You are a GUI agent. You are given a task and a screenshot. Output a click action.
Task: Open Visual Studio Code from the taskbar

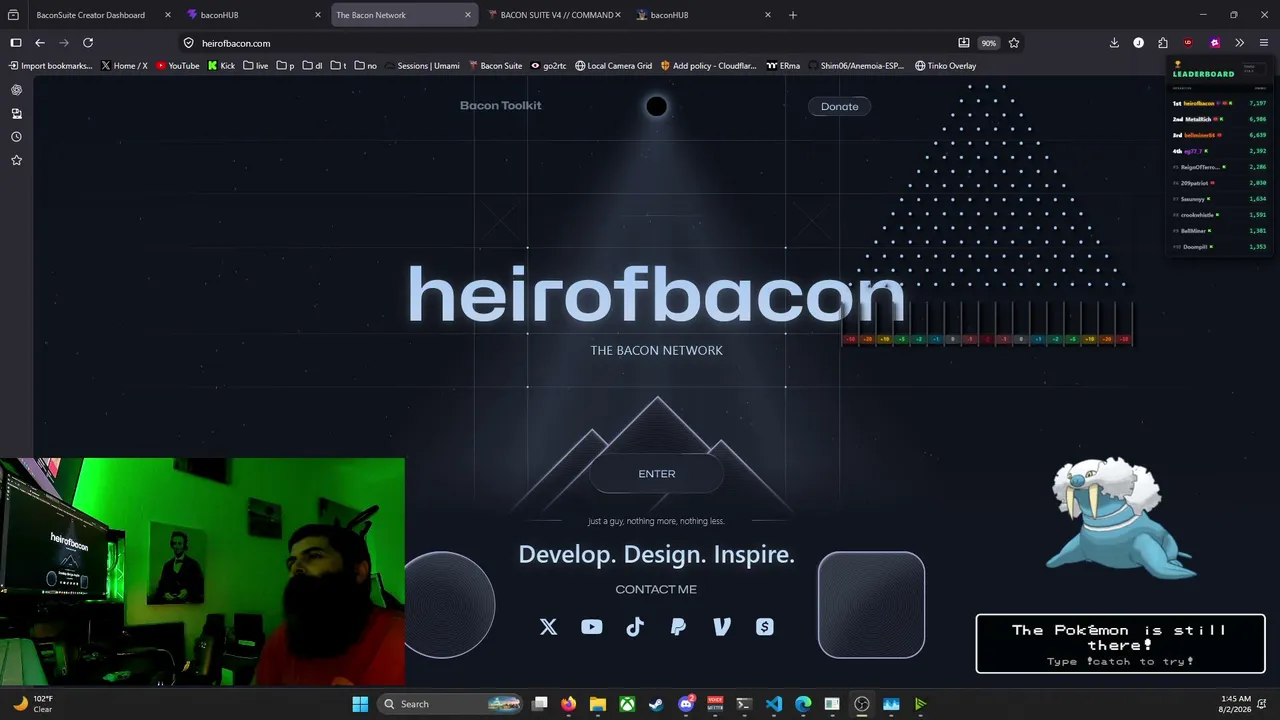[774, 704]
